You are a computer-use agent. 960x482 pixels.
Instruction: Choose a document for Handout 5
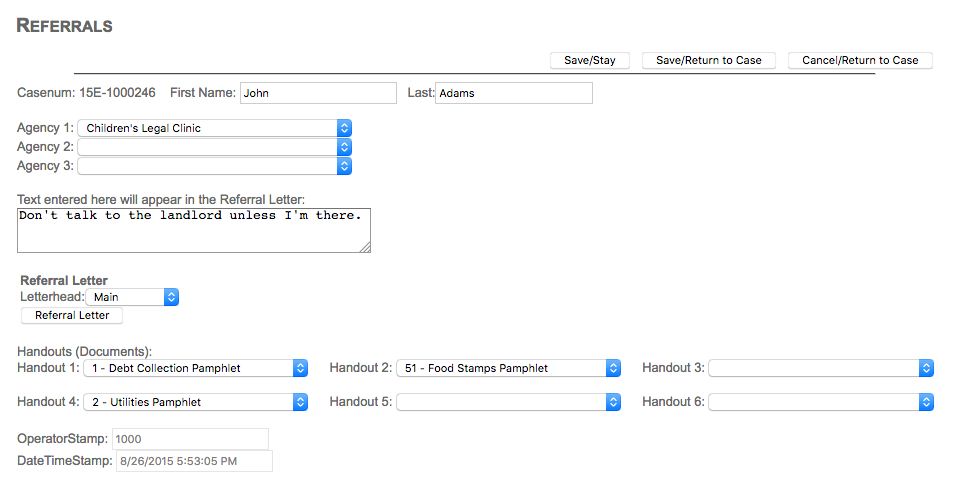(x=509, y=402)
